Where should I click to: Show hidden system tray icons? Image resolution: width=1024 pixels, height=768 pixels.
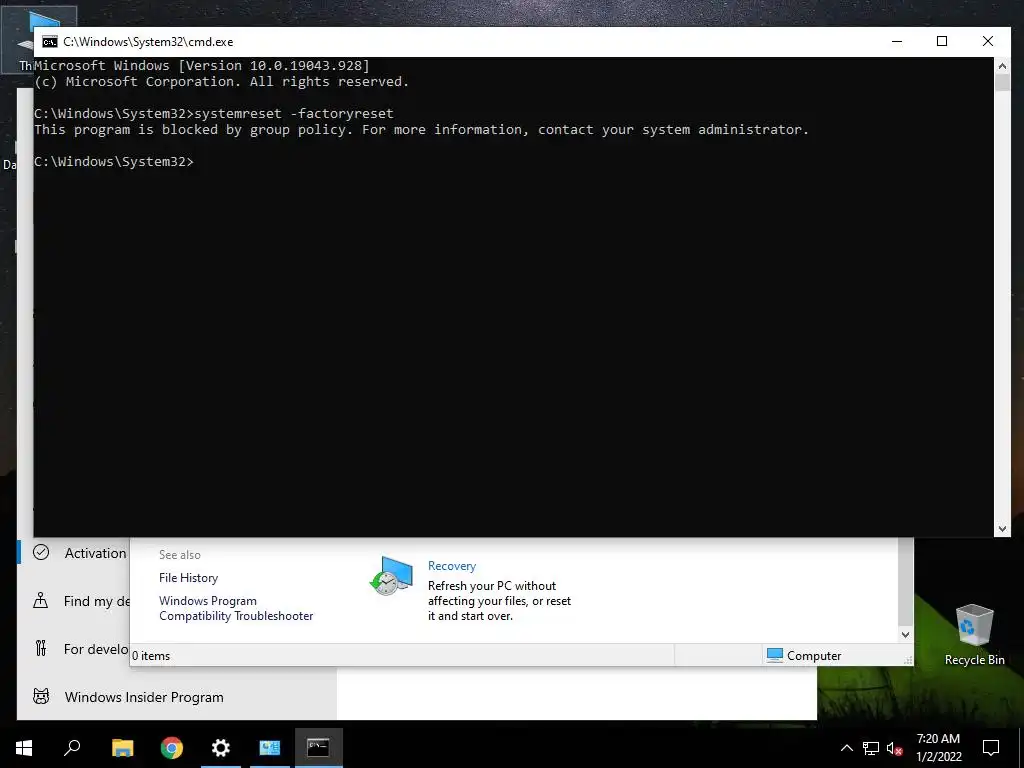[x=846, y=748]
